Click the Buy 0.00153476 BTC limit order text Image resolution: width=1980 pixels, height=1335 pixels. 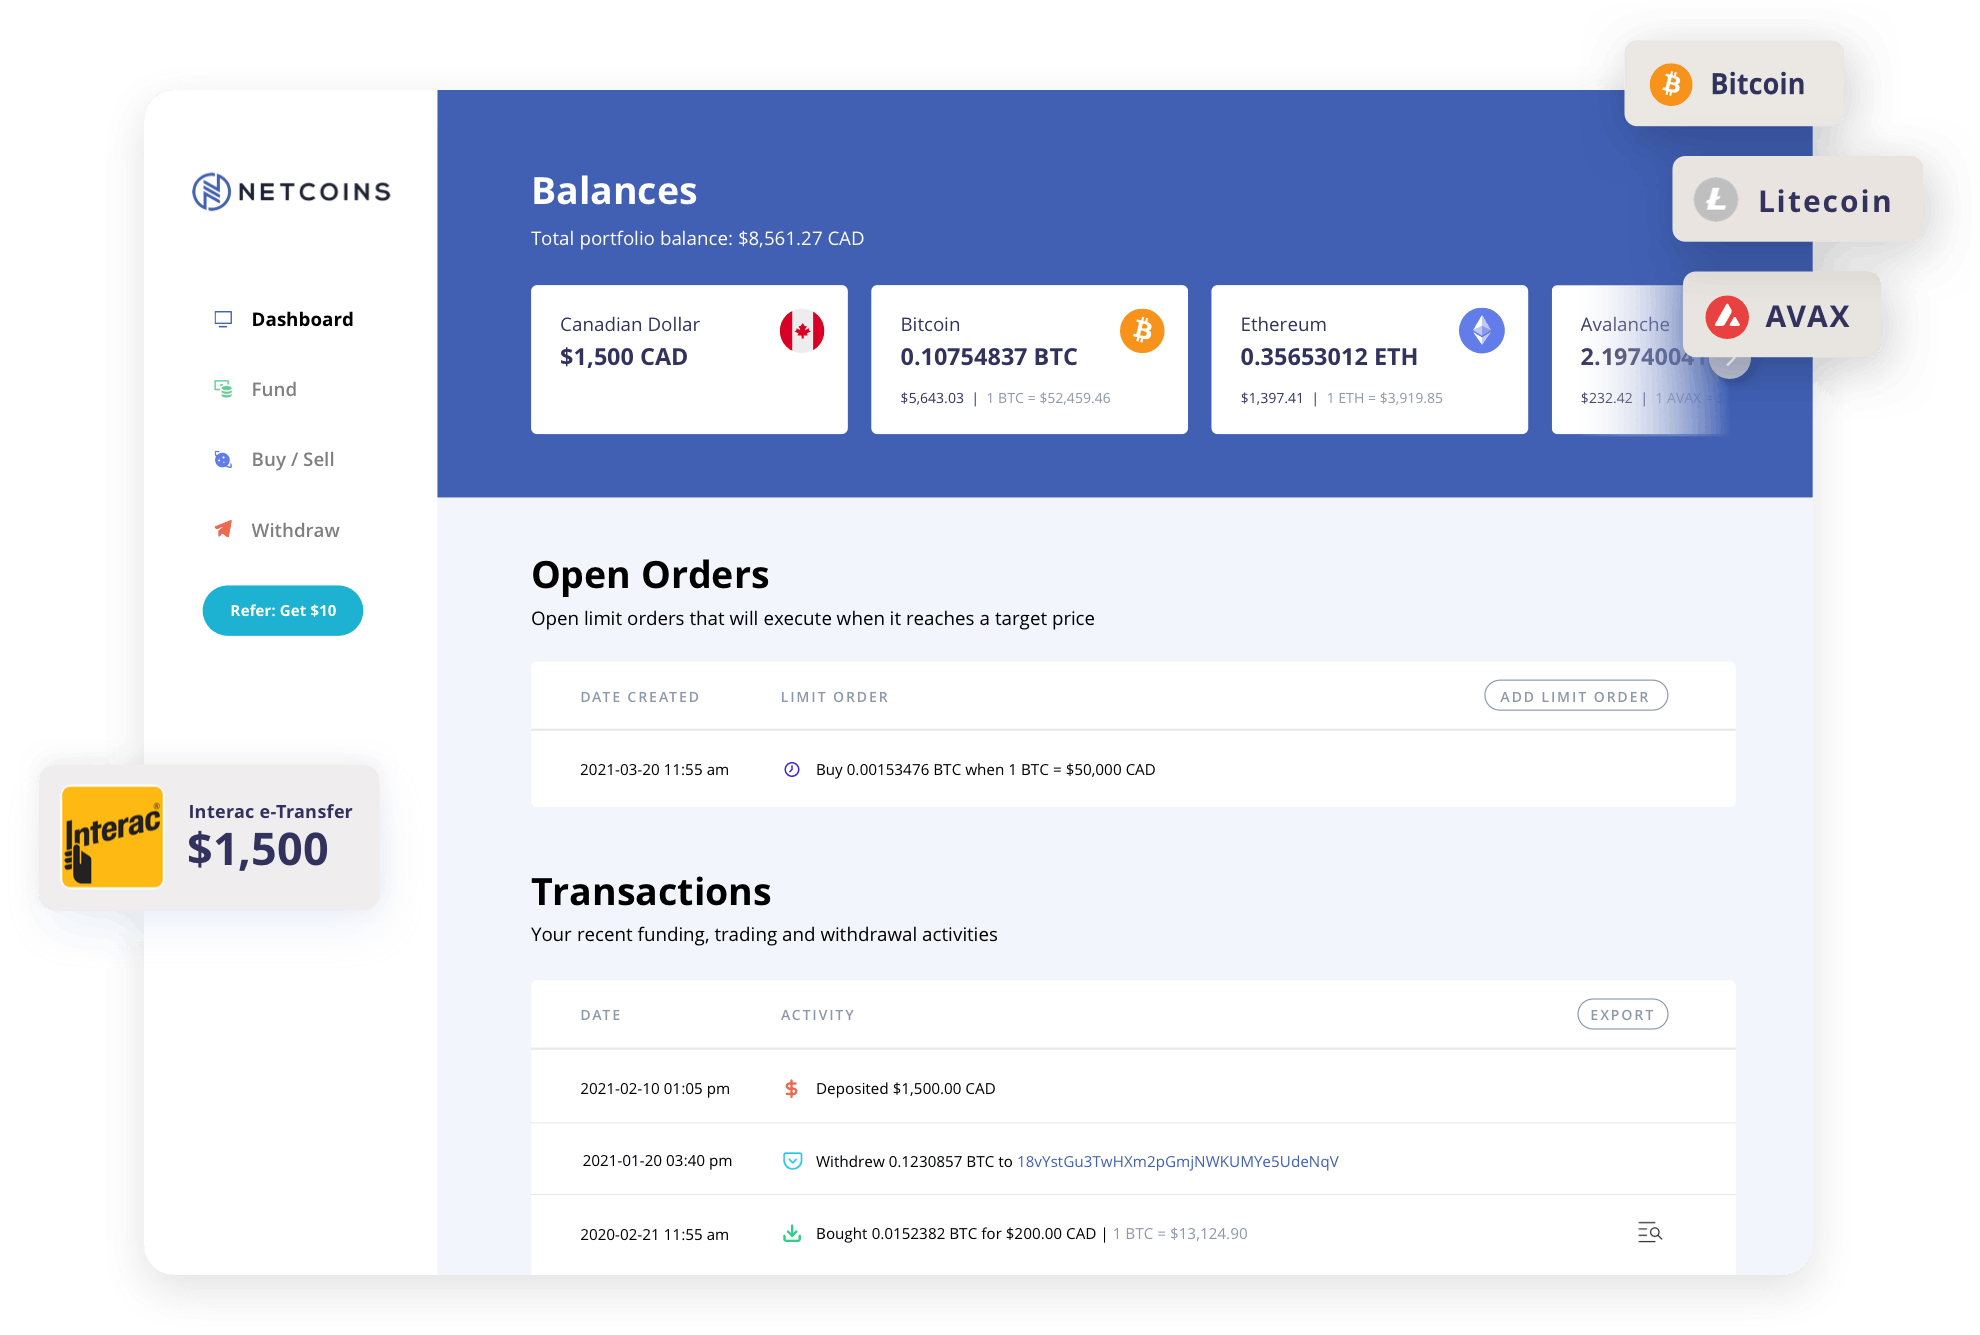(985, 769)
